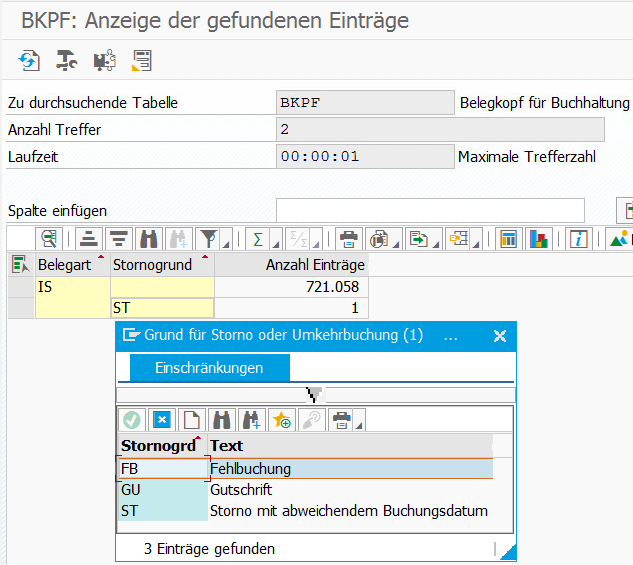Cancel the popup with the blue X icon

161,419
